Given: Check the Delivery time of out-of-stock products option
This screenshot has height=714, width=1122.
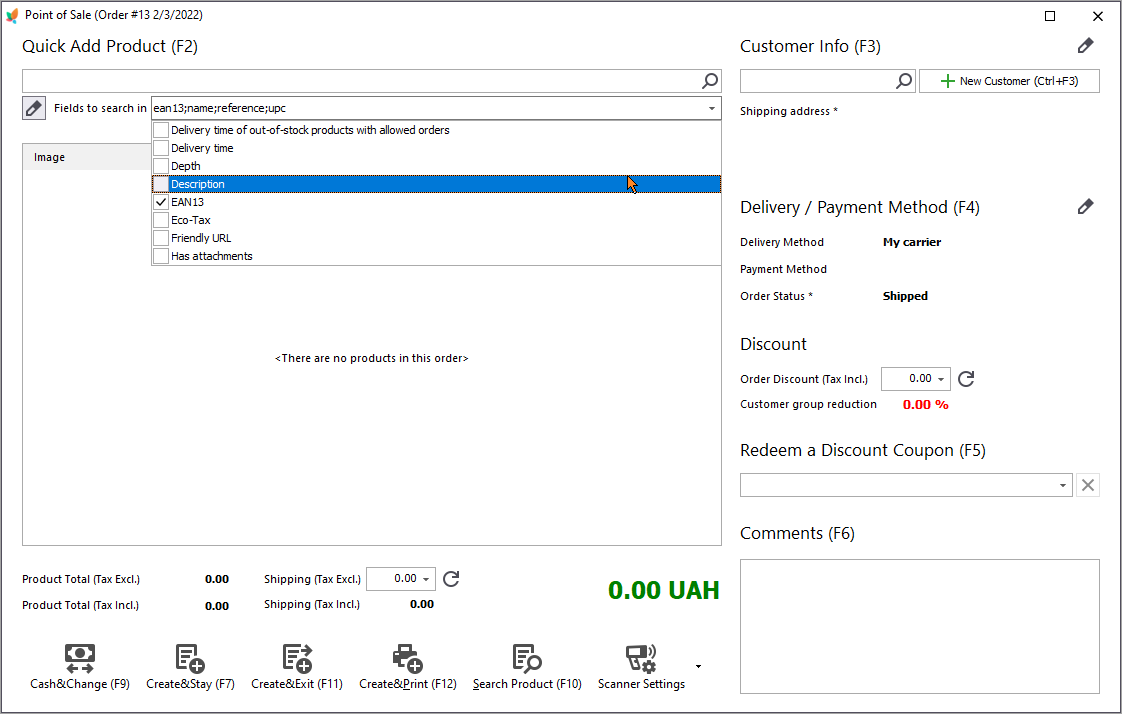Looking at the screenshot, I should [161, 130].
